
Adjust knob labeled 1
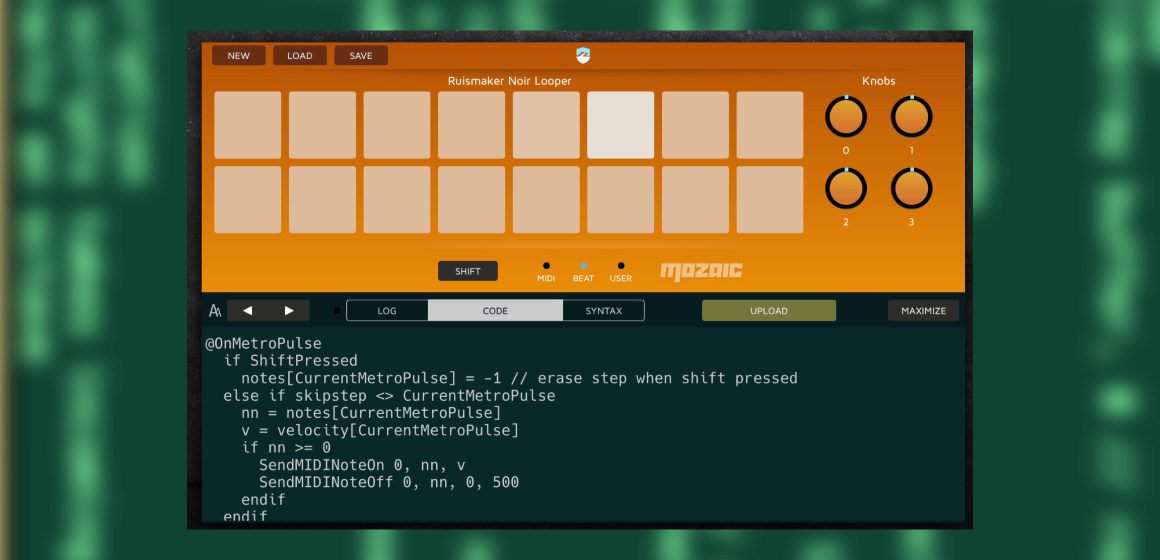(x=911, y=117)
